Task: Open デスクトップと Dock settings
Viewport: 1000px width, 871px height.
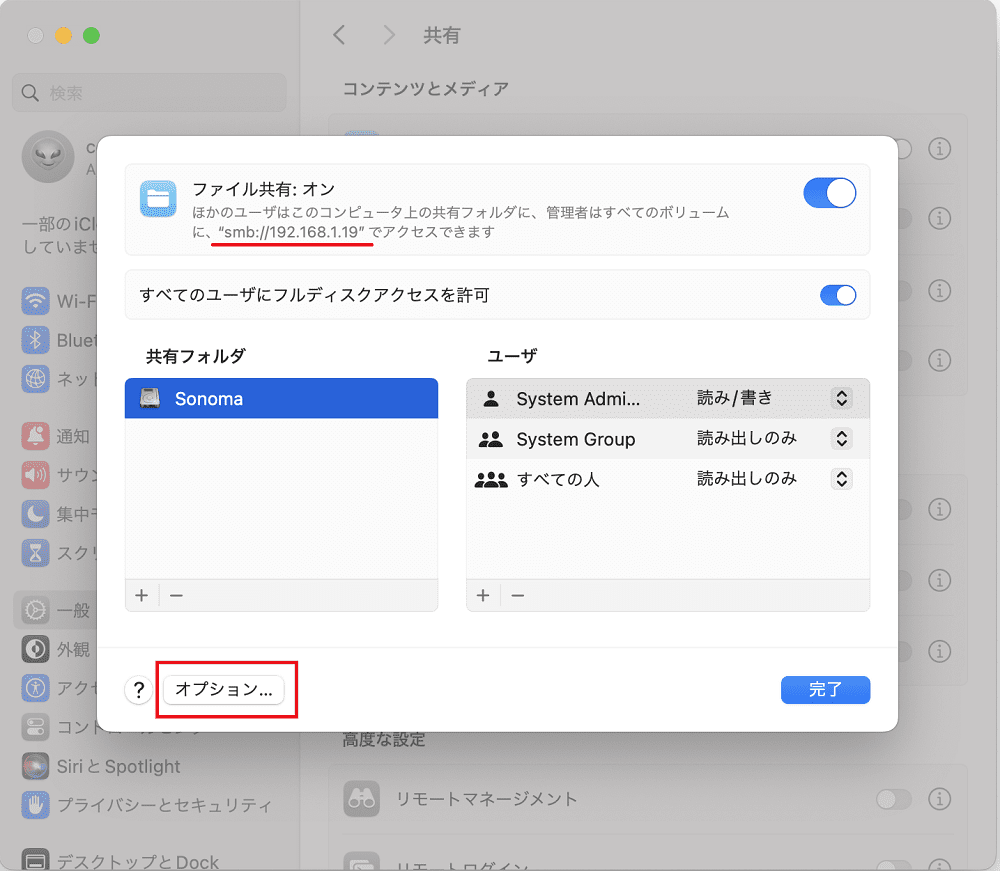Action: pos(121,861)
